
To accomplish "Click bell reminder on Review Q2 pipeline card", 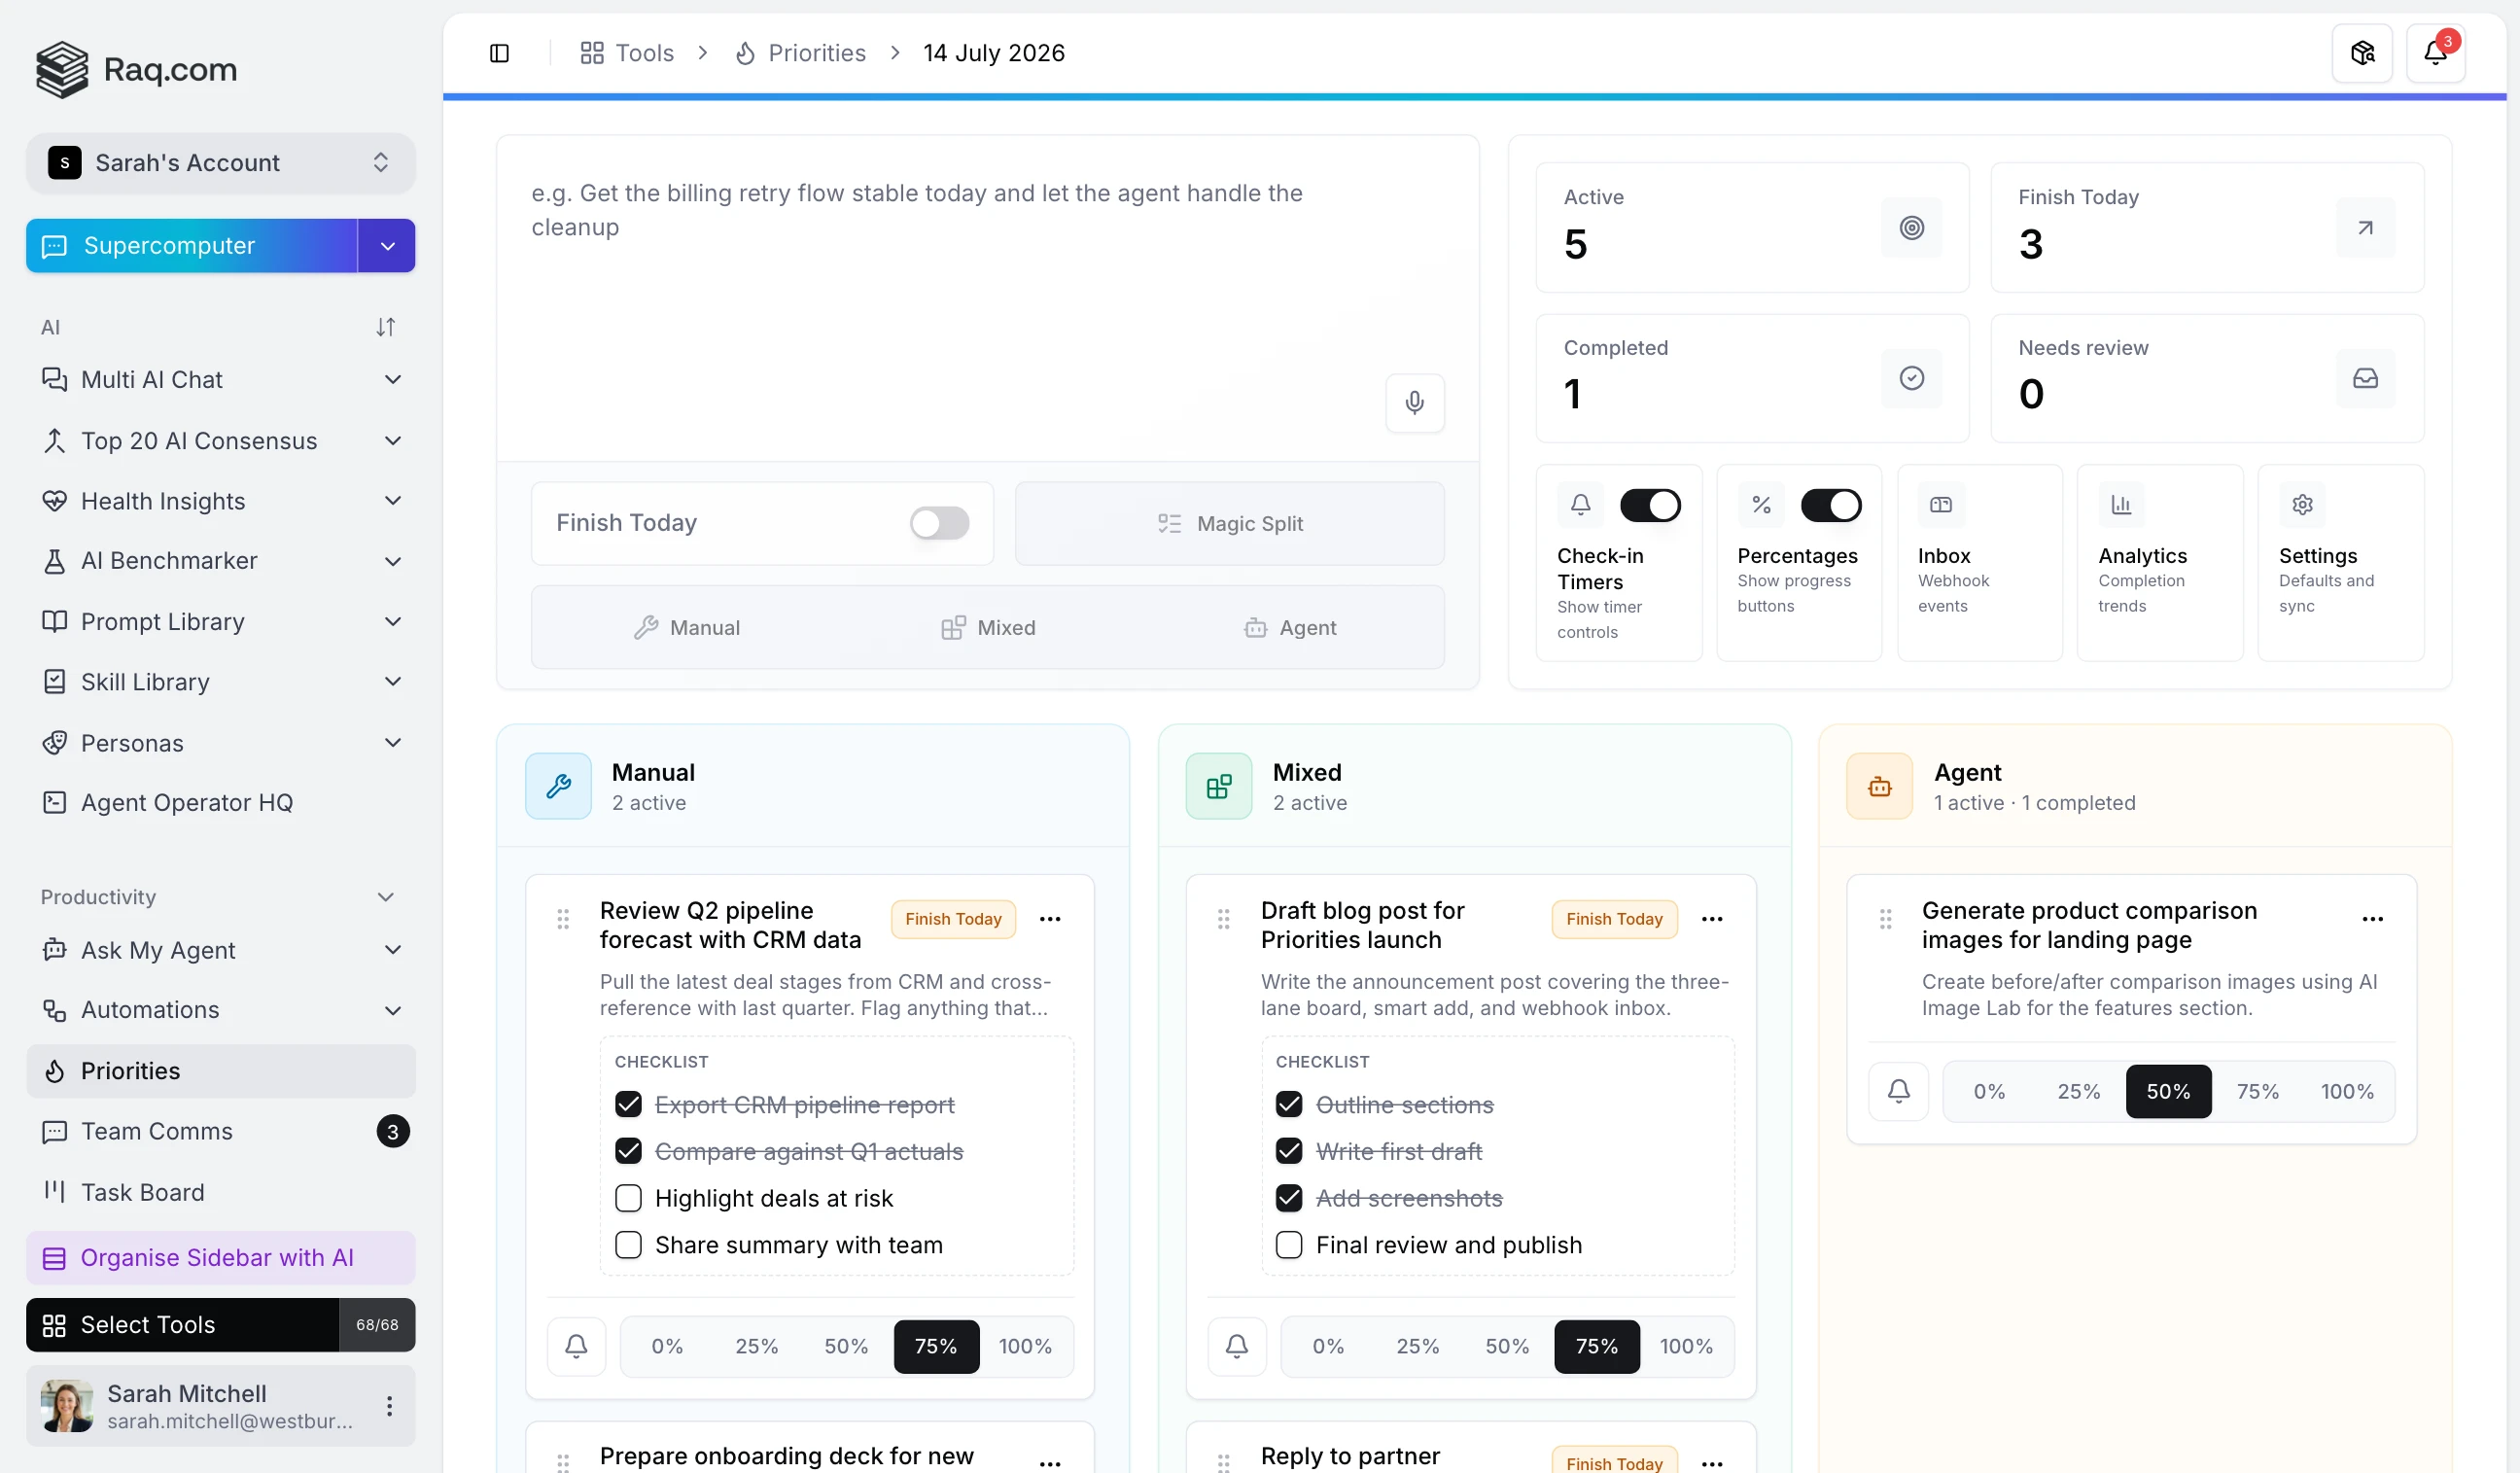I will 576,1346.
